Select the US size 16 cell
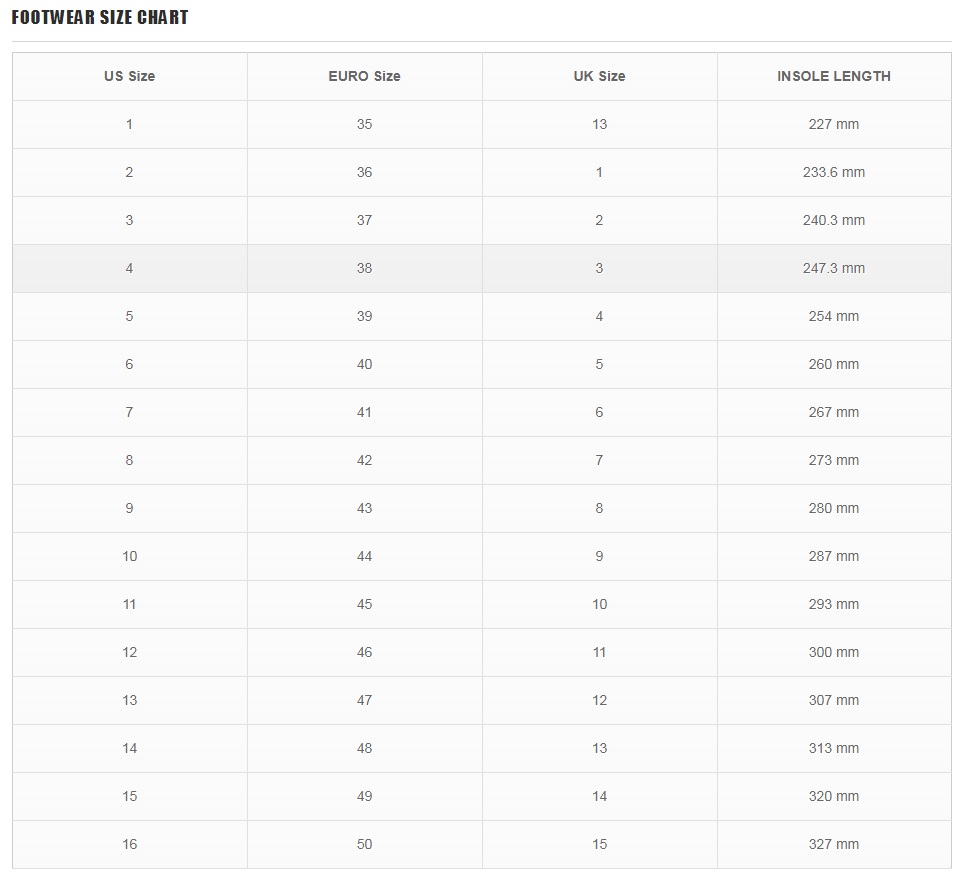This screenshot has height=882, width=965. point(130,844)
